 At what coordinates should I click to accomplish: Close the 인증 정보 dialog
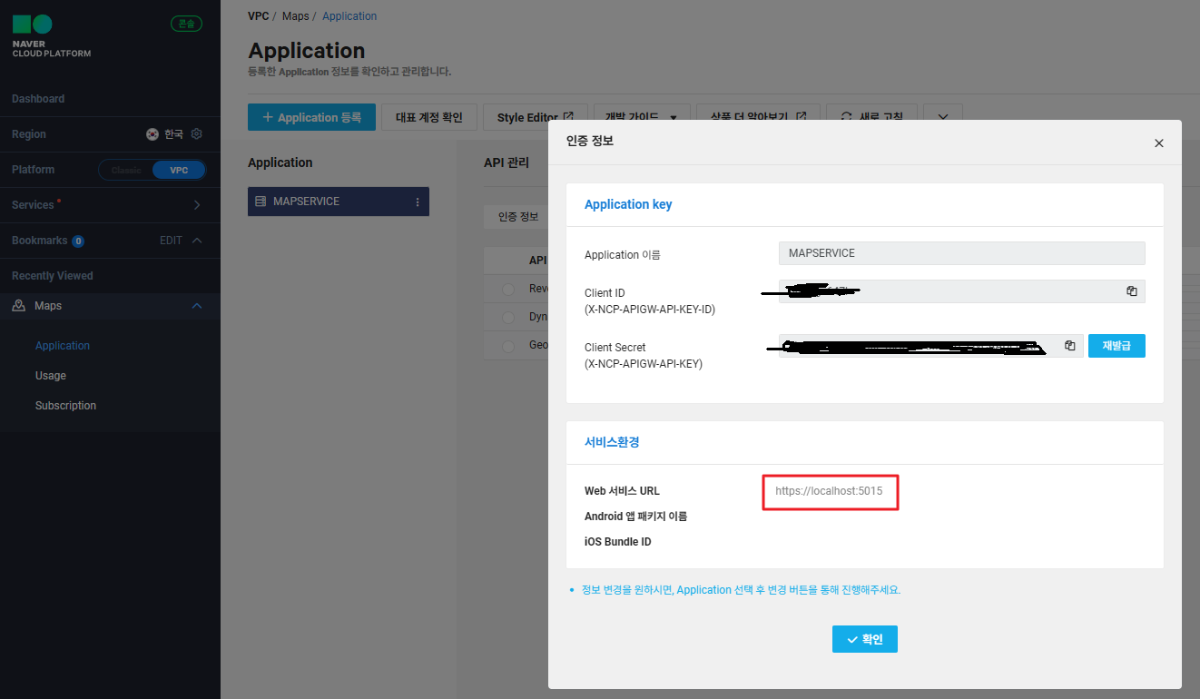pyautogui.click(x=1159, y=143)
